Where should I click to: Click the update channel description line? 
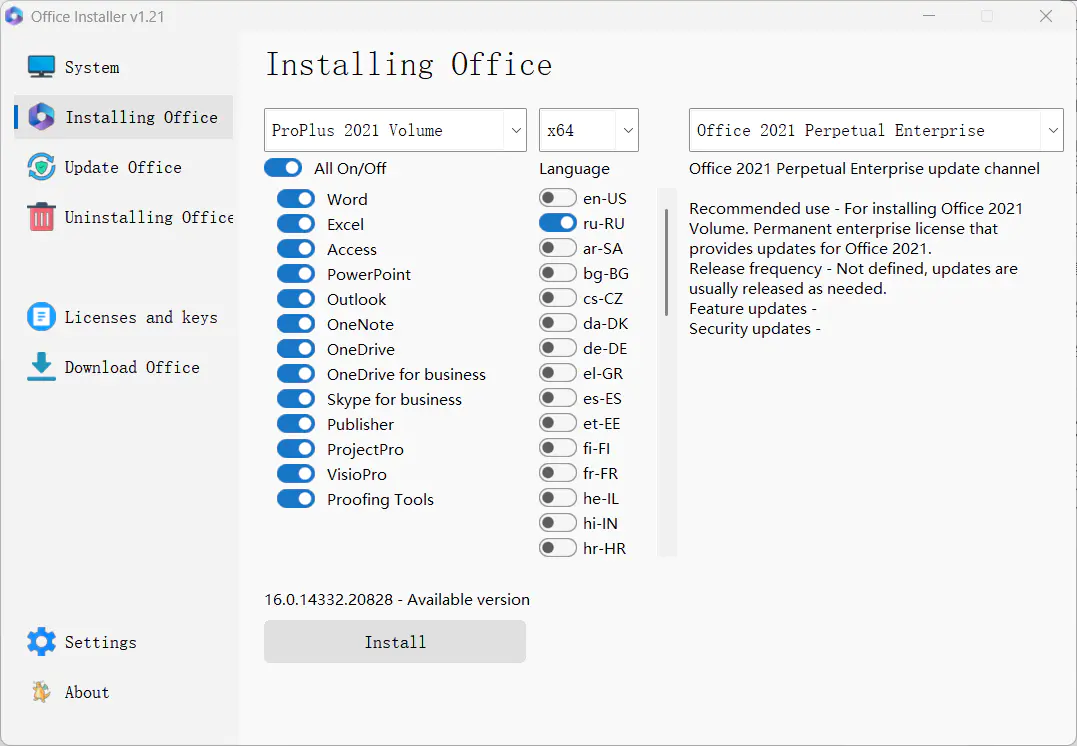[x=864, y=168]
